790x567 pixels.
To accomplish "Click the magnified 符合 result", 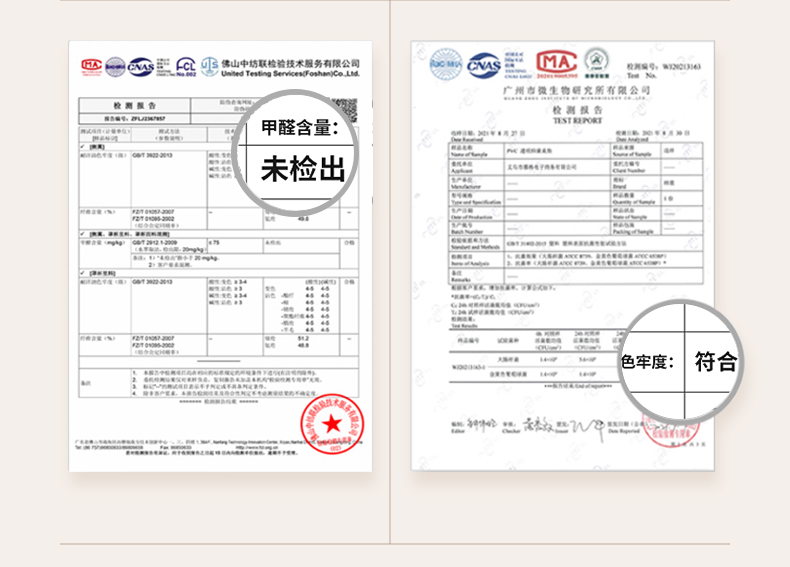I will (x=716, y=361).
